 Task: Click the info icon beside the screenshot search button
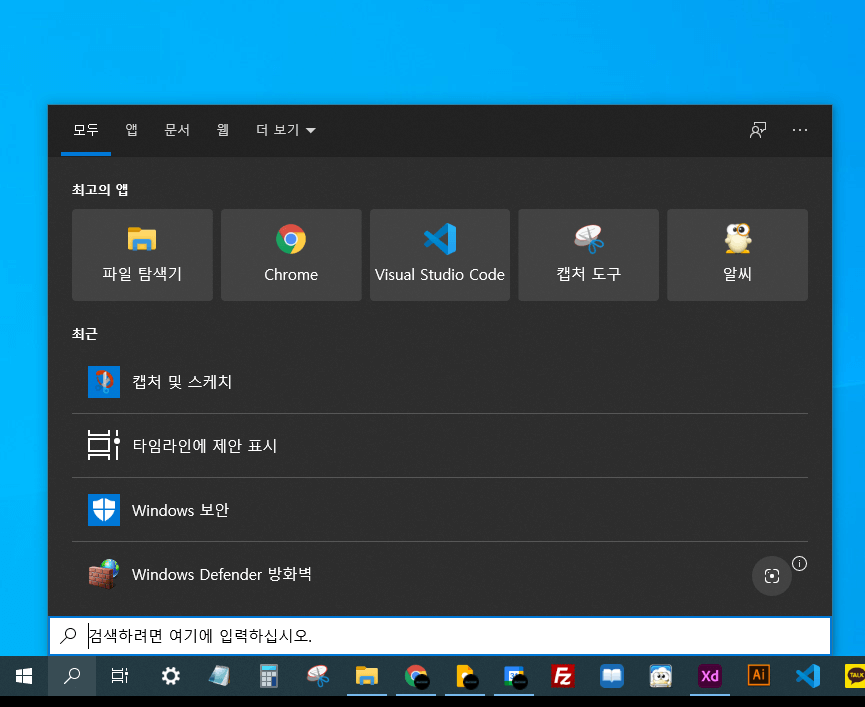point(799,564)
